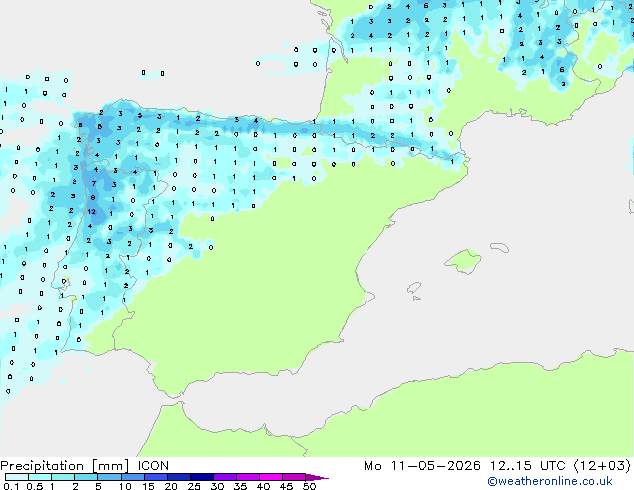Select the 1–2 mm legend color box
This screenshot has height=490, width=634.
point(63,477)
